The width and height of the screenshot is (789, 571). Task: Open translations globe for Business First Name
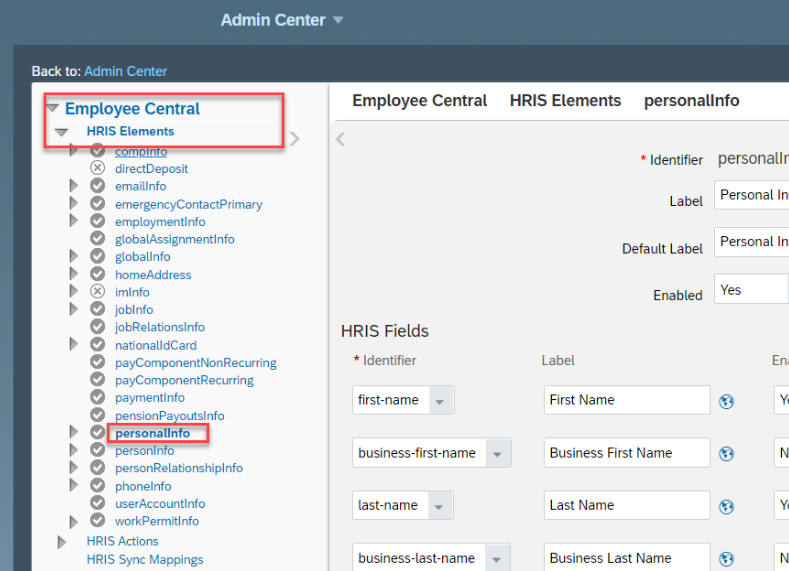(x=726, y=454)
